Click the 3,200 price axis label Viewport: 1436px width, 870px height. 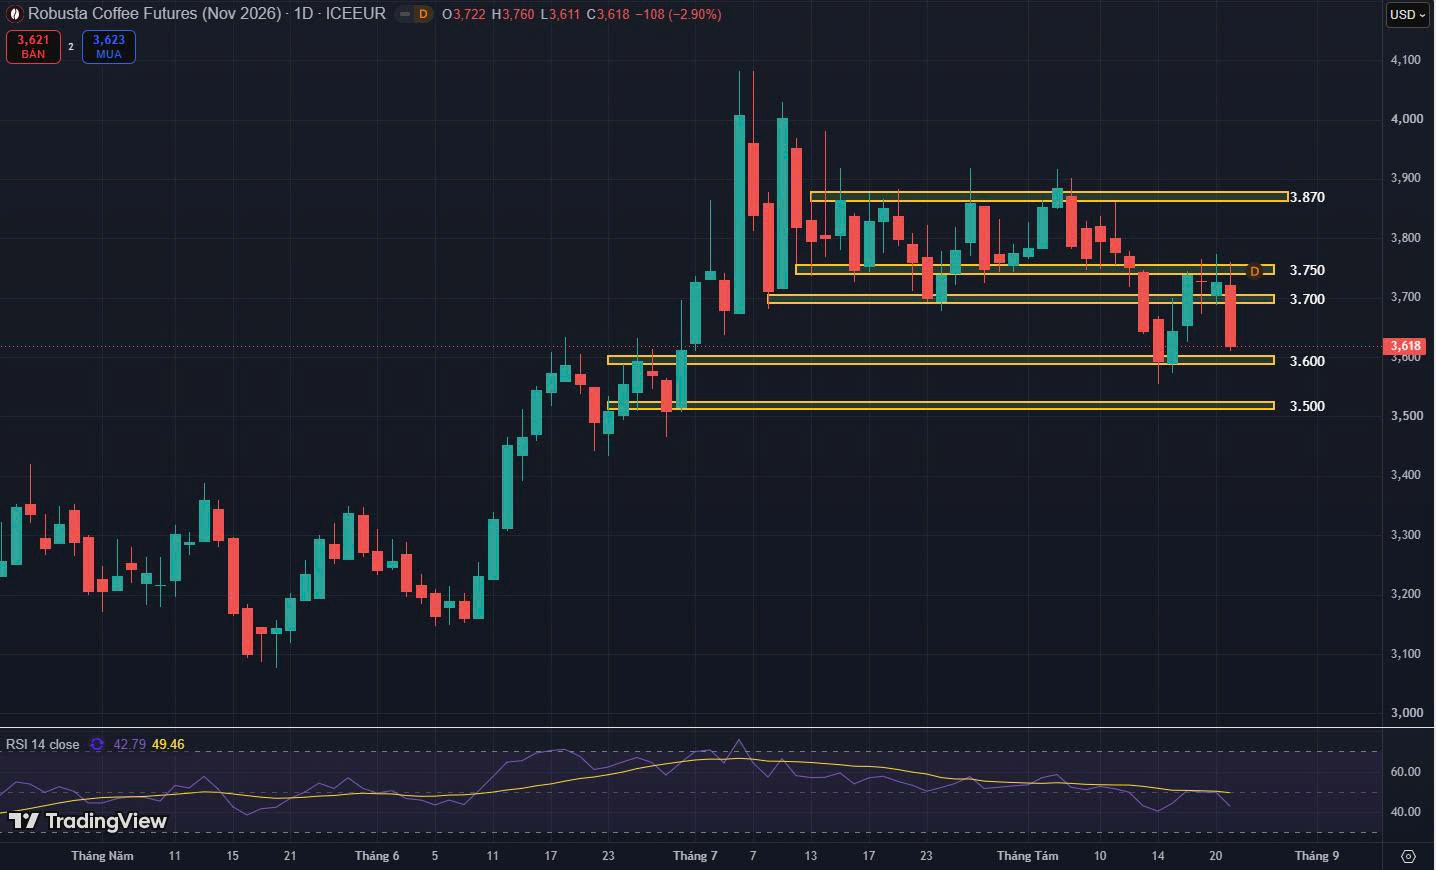click(x=1406, y=594)
